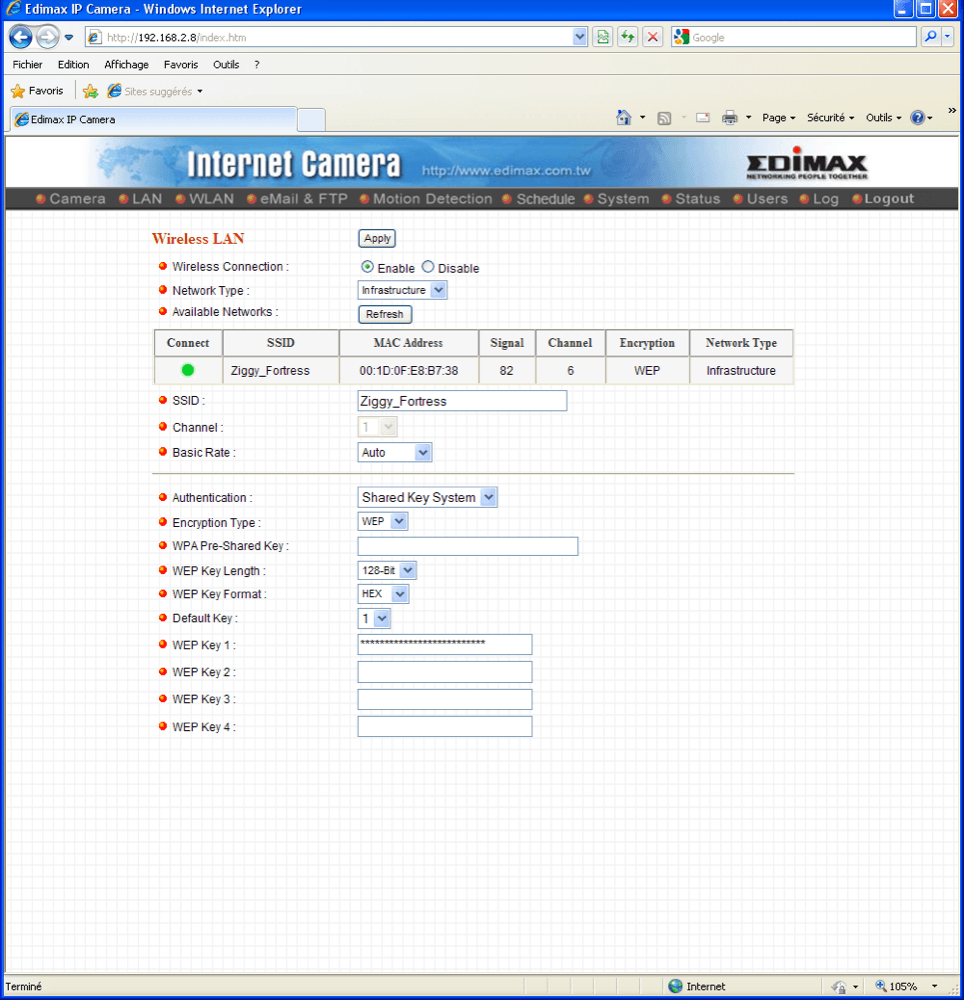Open the Favoris menu in the menu bar
Viewport: 964px width, 1000px height.
point(180,64)
